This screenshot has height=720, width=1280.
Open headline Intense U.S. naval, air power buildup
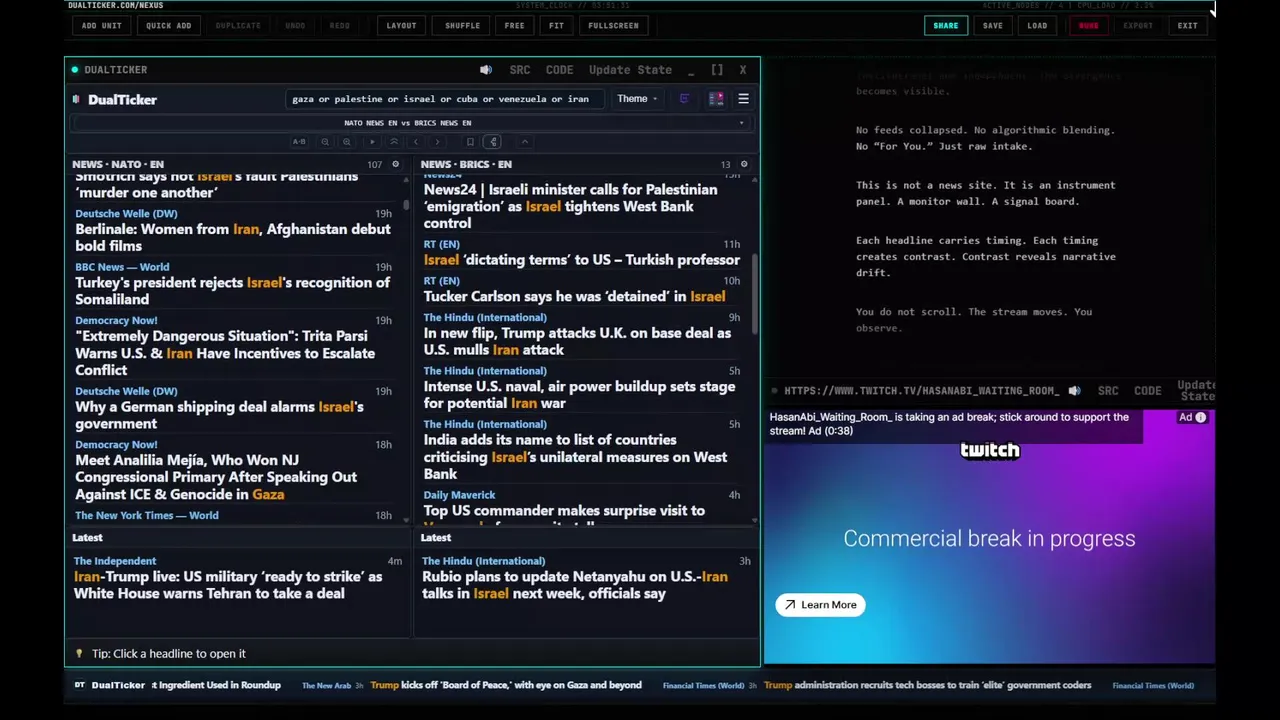(x=579, y=395)
